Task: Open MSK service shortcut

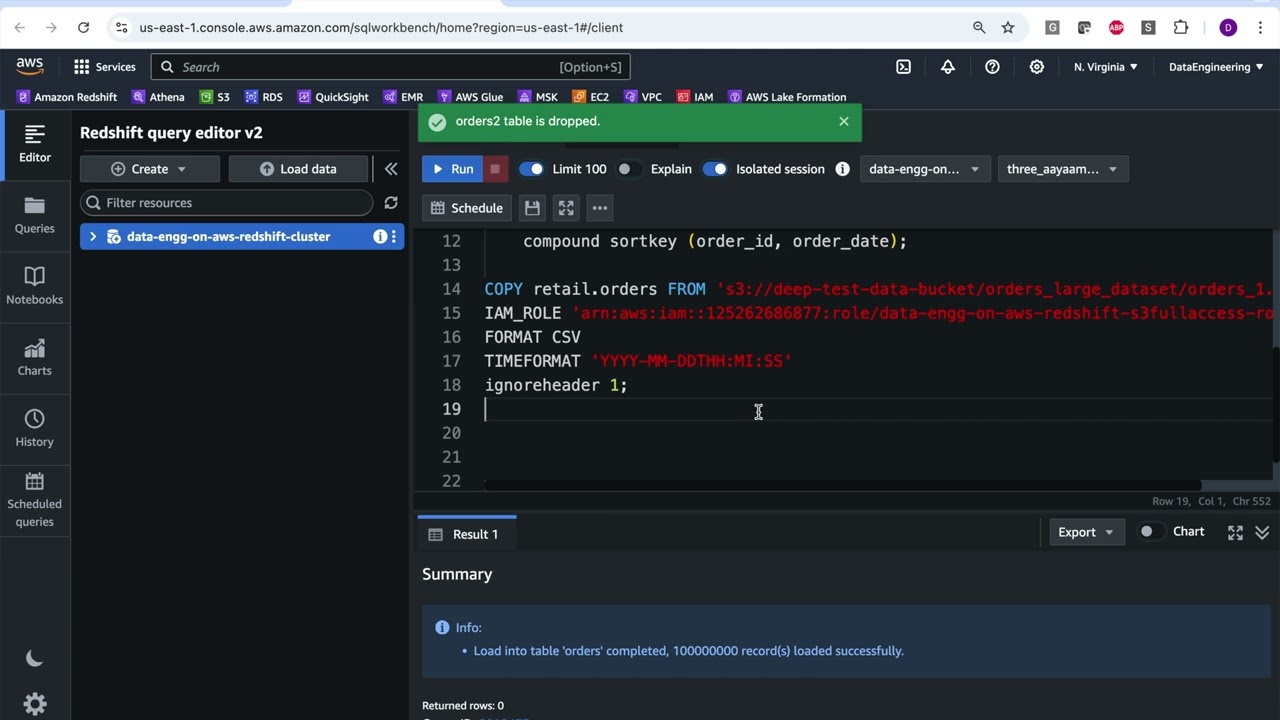Action: 538,97
